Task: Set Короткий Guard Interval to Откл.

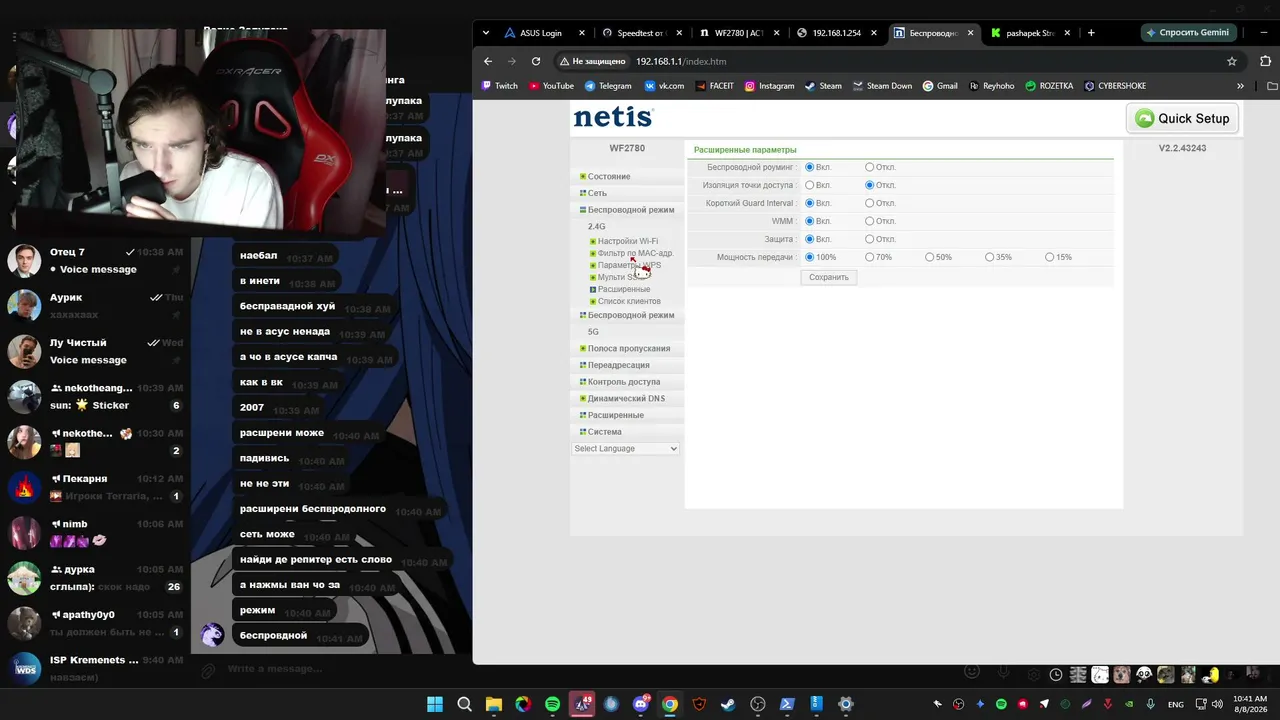Action: pos(870,203)
